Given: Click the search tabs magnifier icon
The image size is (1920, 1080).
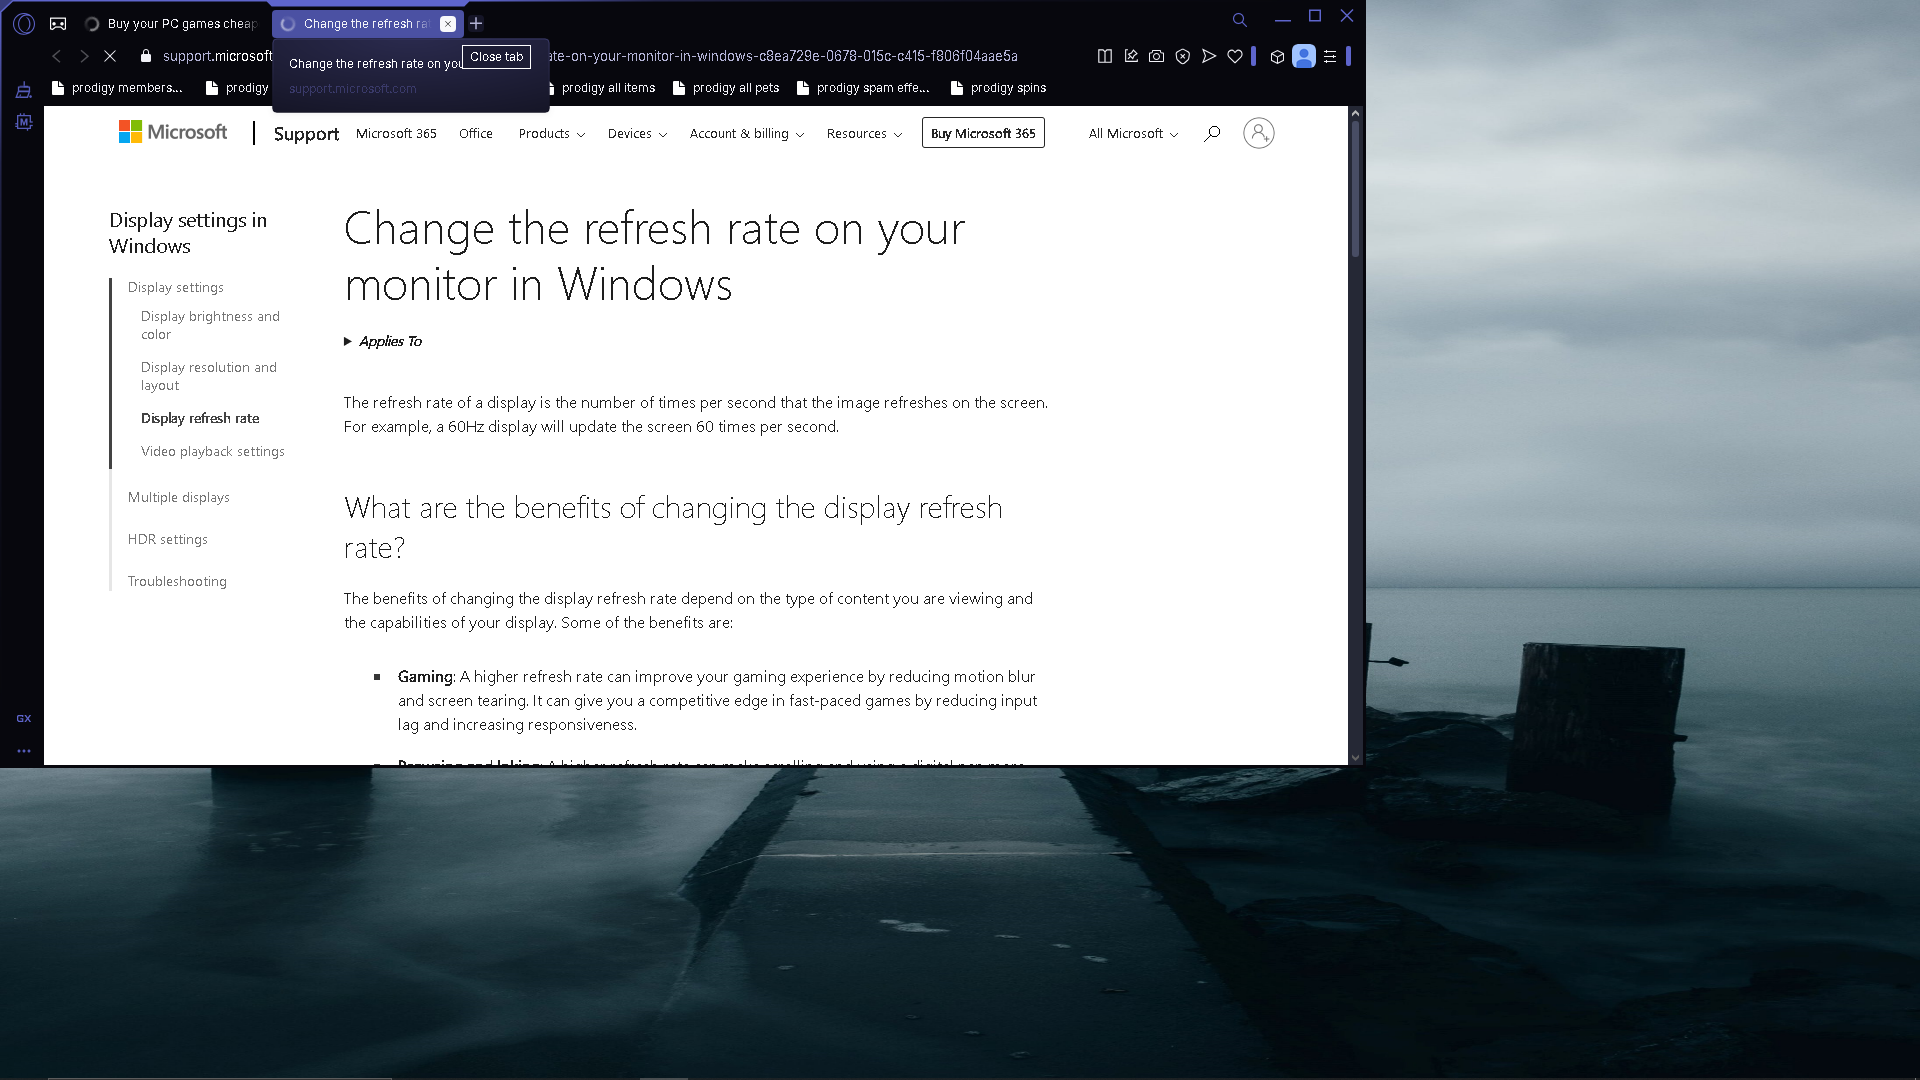Looking at the screenshot, I should coord(1239,19).
